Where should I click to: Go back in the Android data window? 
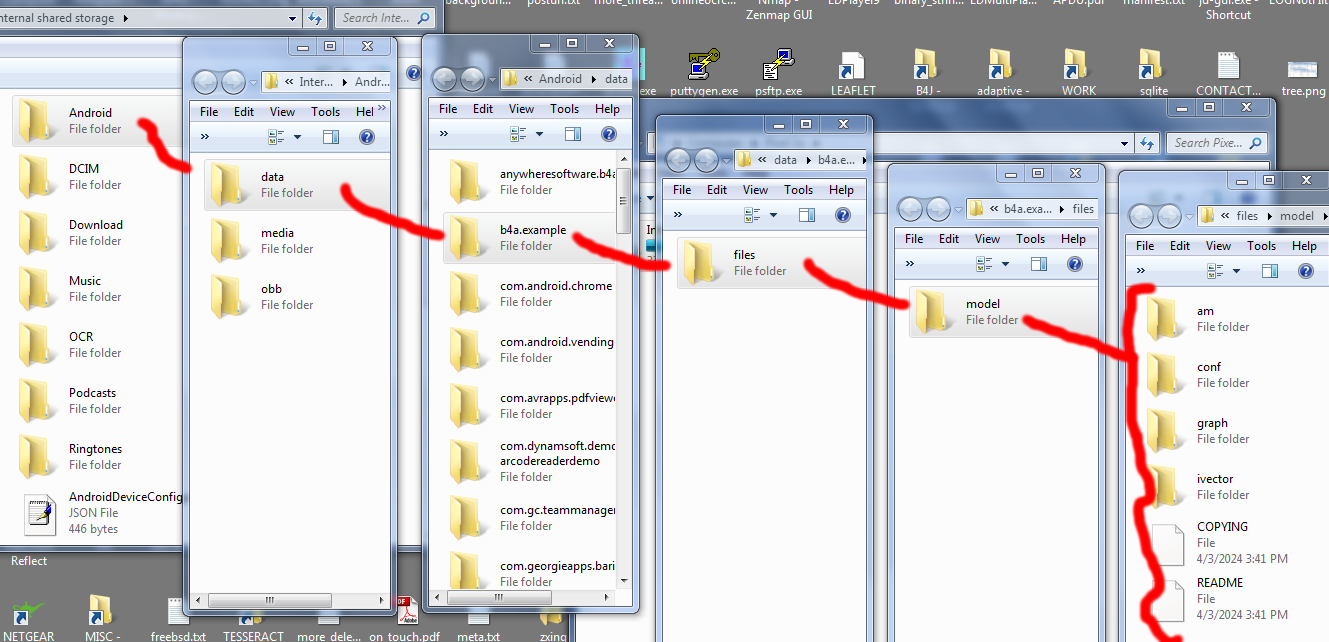[x=444, y=79]
